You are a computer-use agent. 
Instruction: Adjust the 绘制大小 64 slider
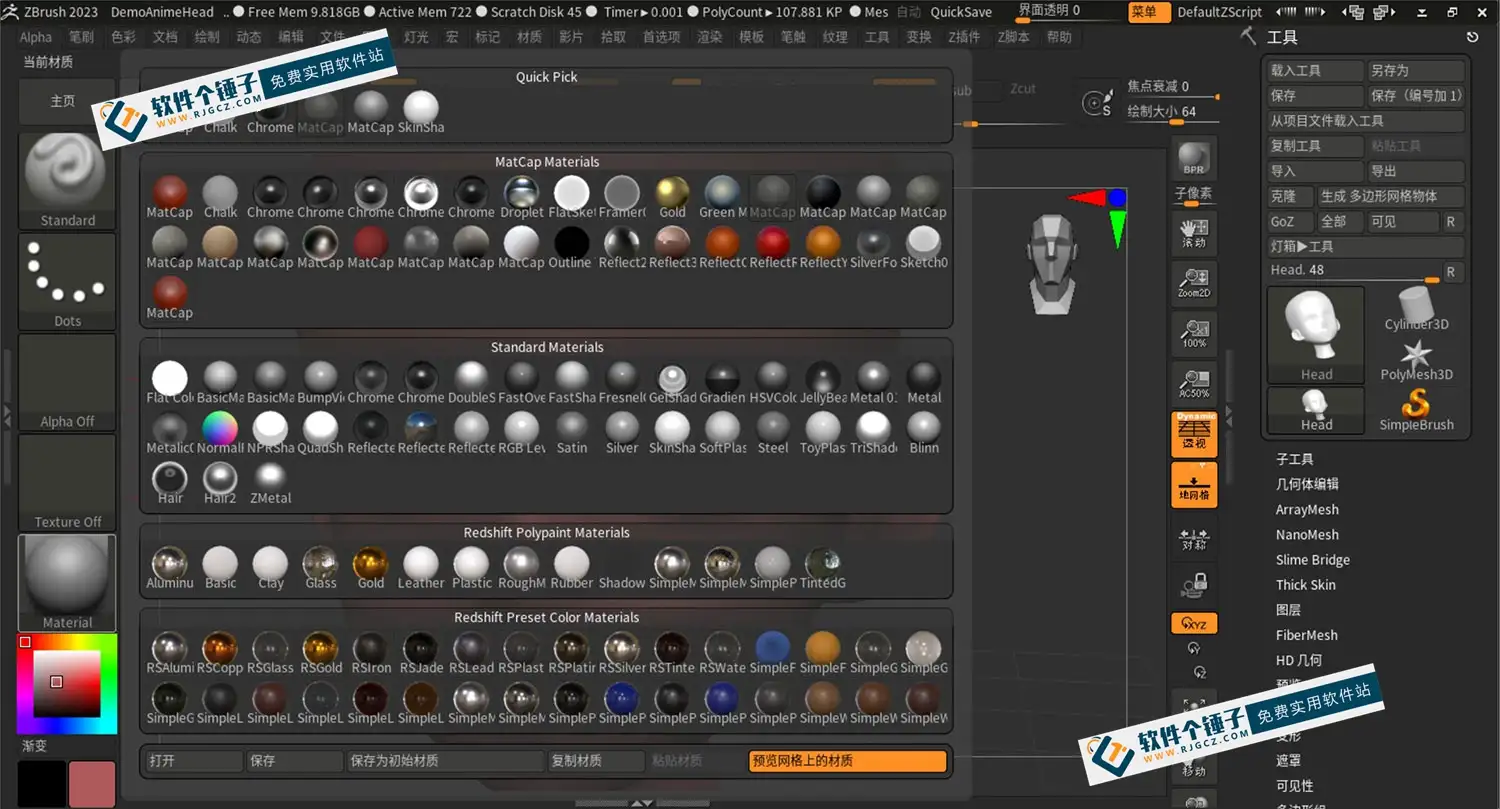[x=1172, y=112]
